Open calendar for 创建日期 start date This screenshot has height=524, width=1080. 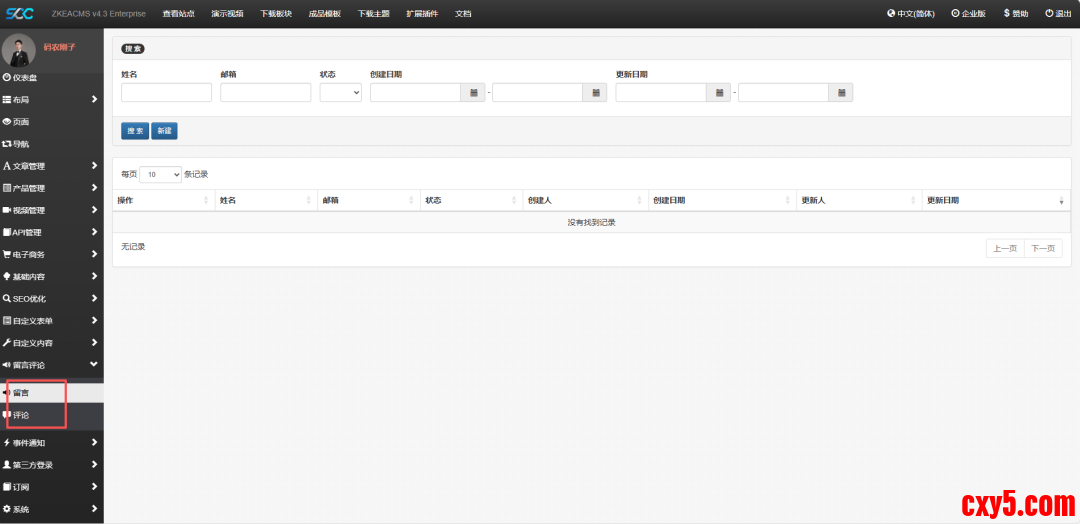click(x=473, y=92)
